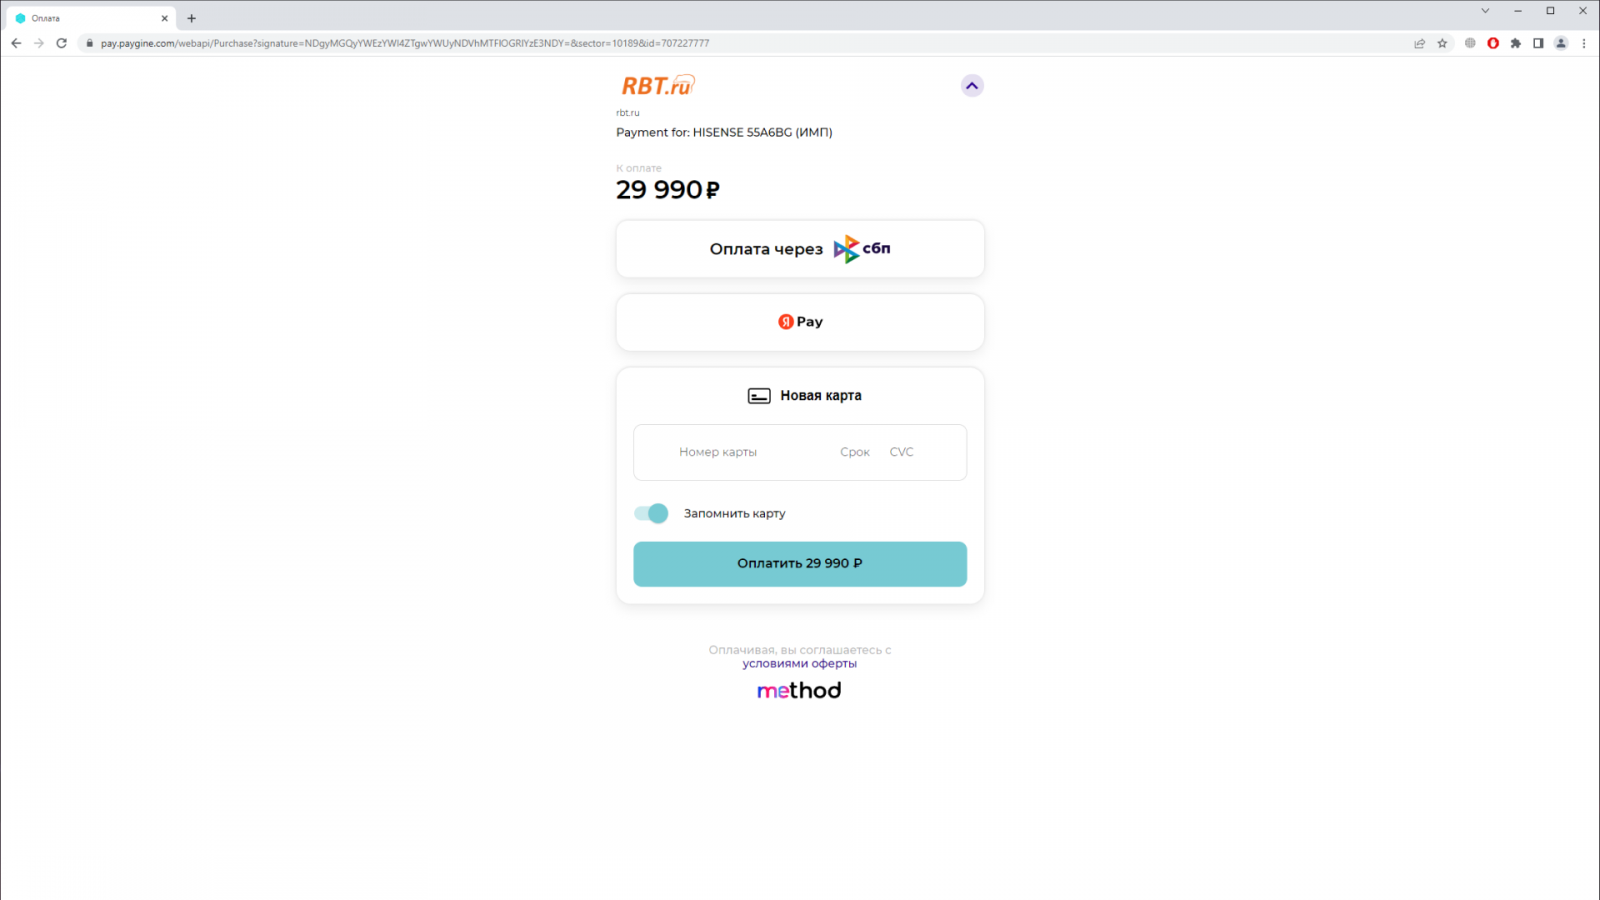Open the browser side panel
The width and height of the screenshot is (1600, 900).
[1538, 43]
